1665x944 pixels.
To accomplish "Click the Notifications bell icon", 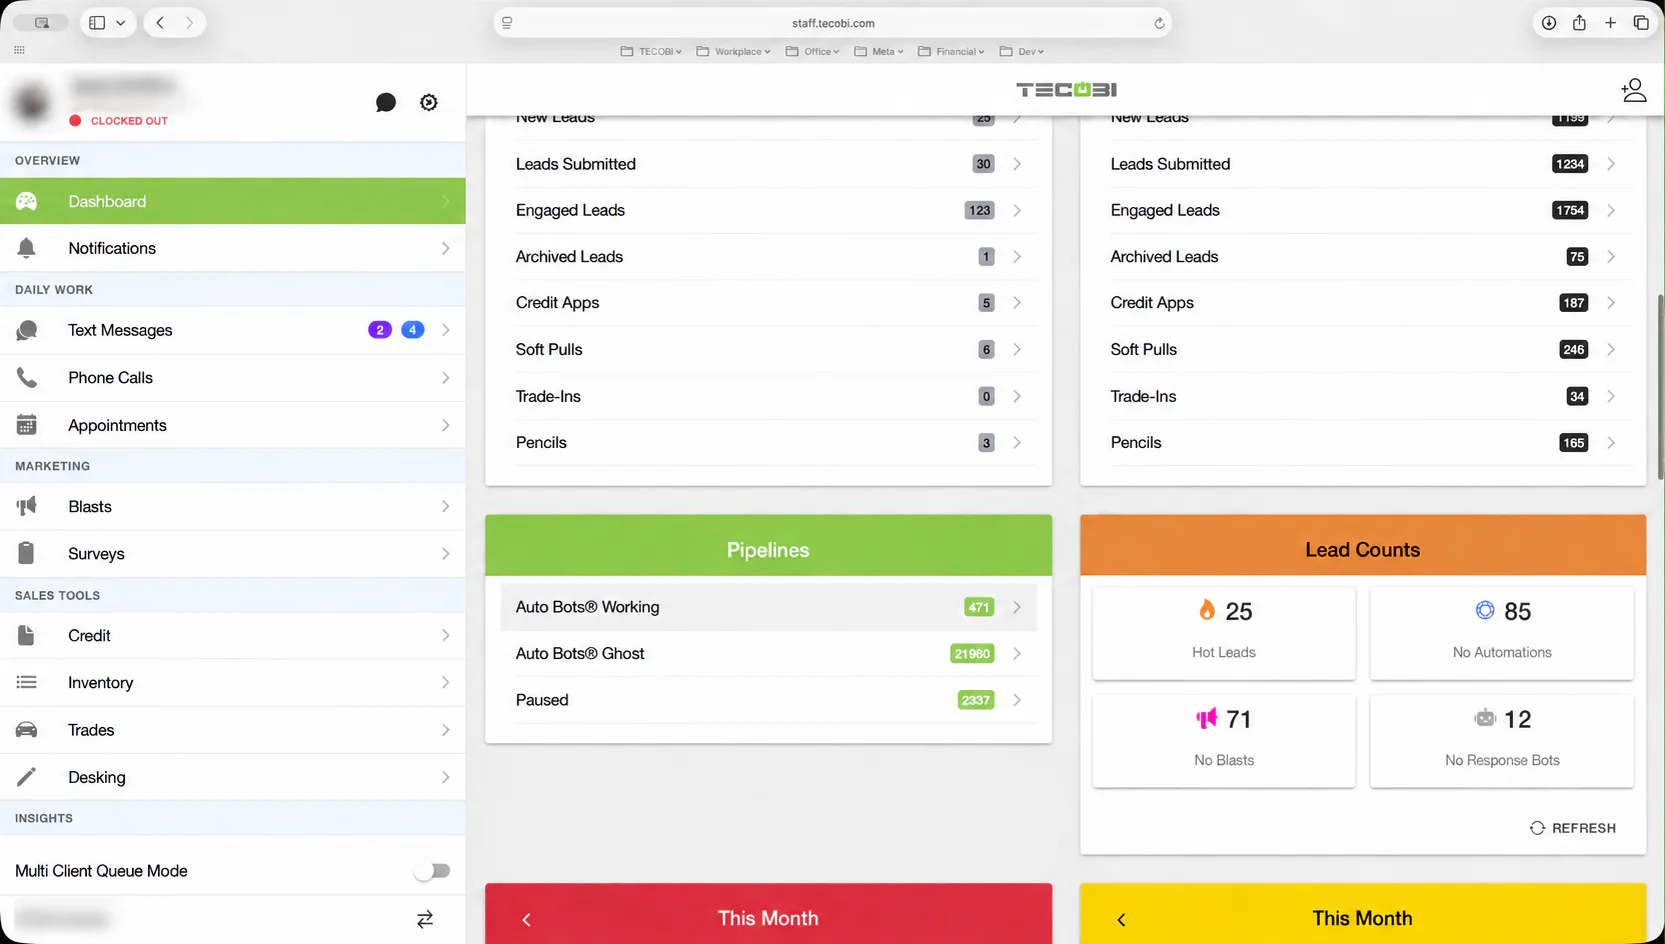I will 27,248.
